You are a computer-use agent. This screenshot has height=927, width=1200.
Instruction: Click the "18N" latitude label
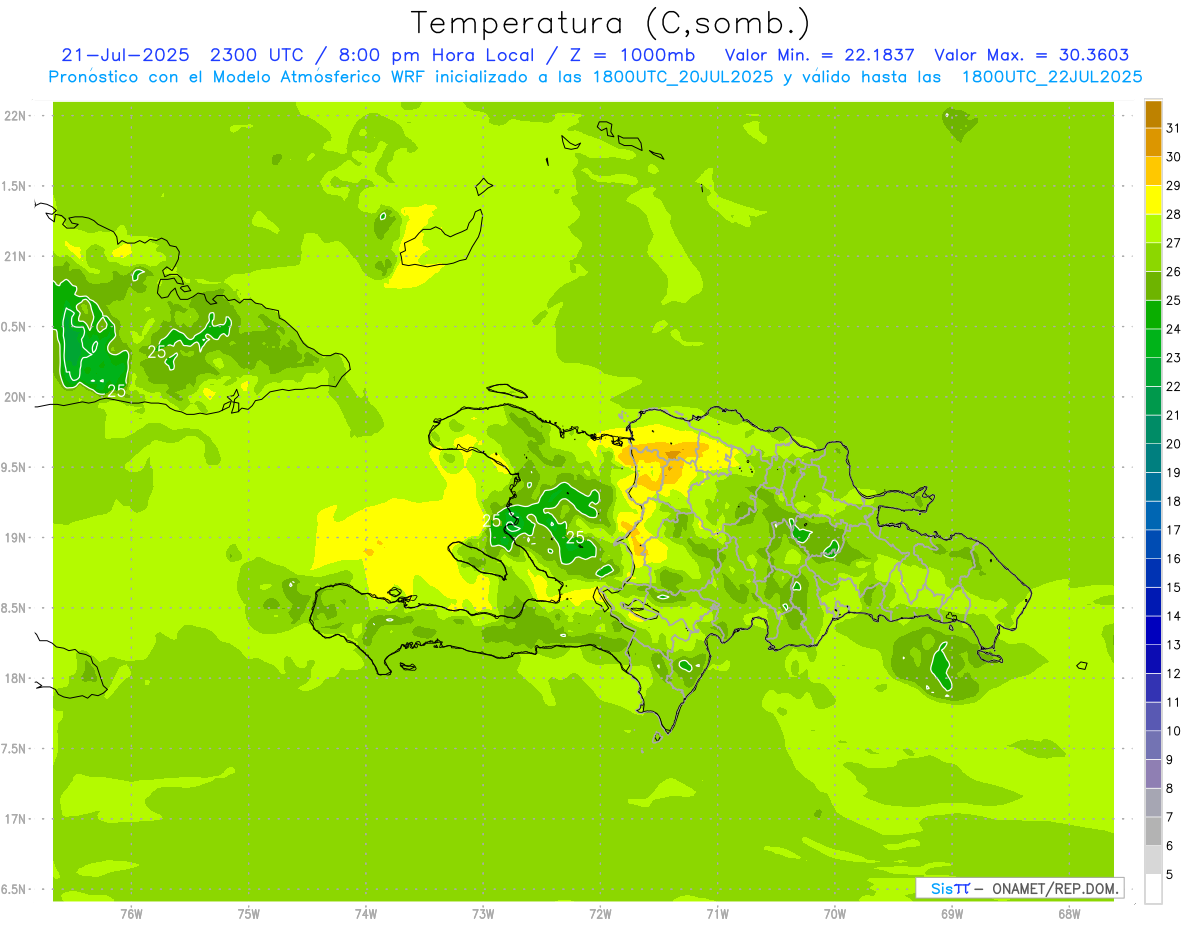16,678
